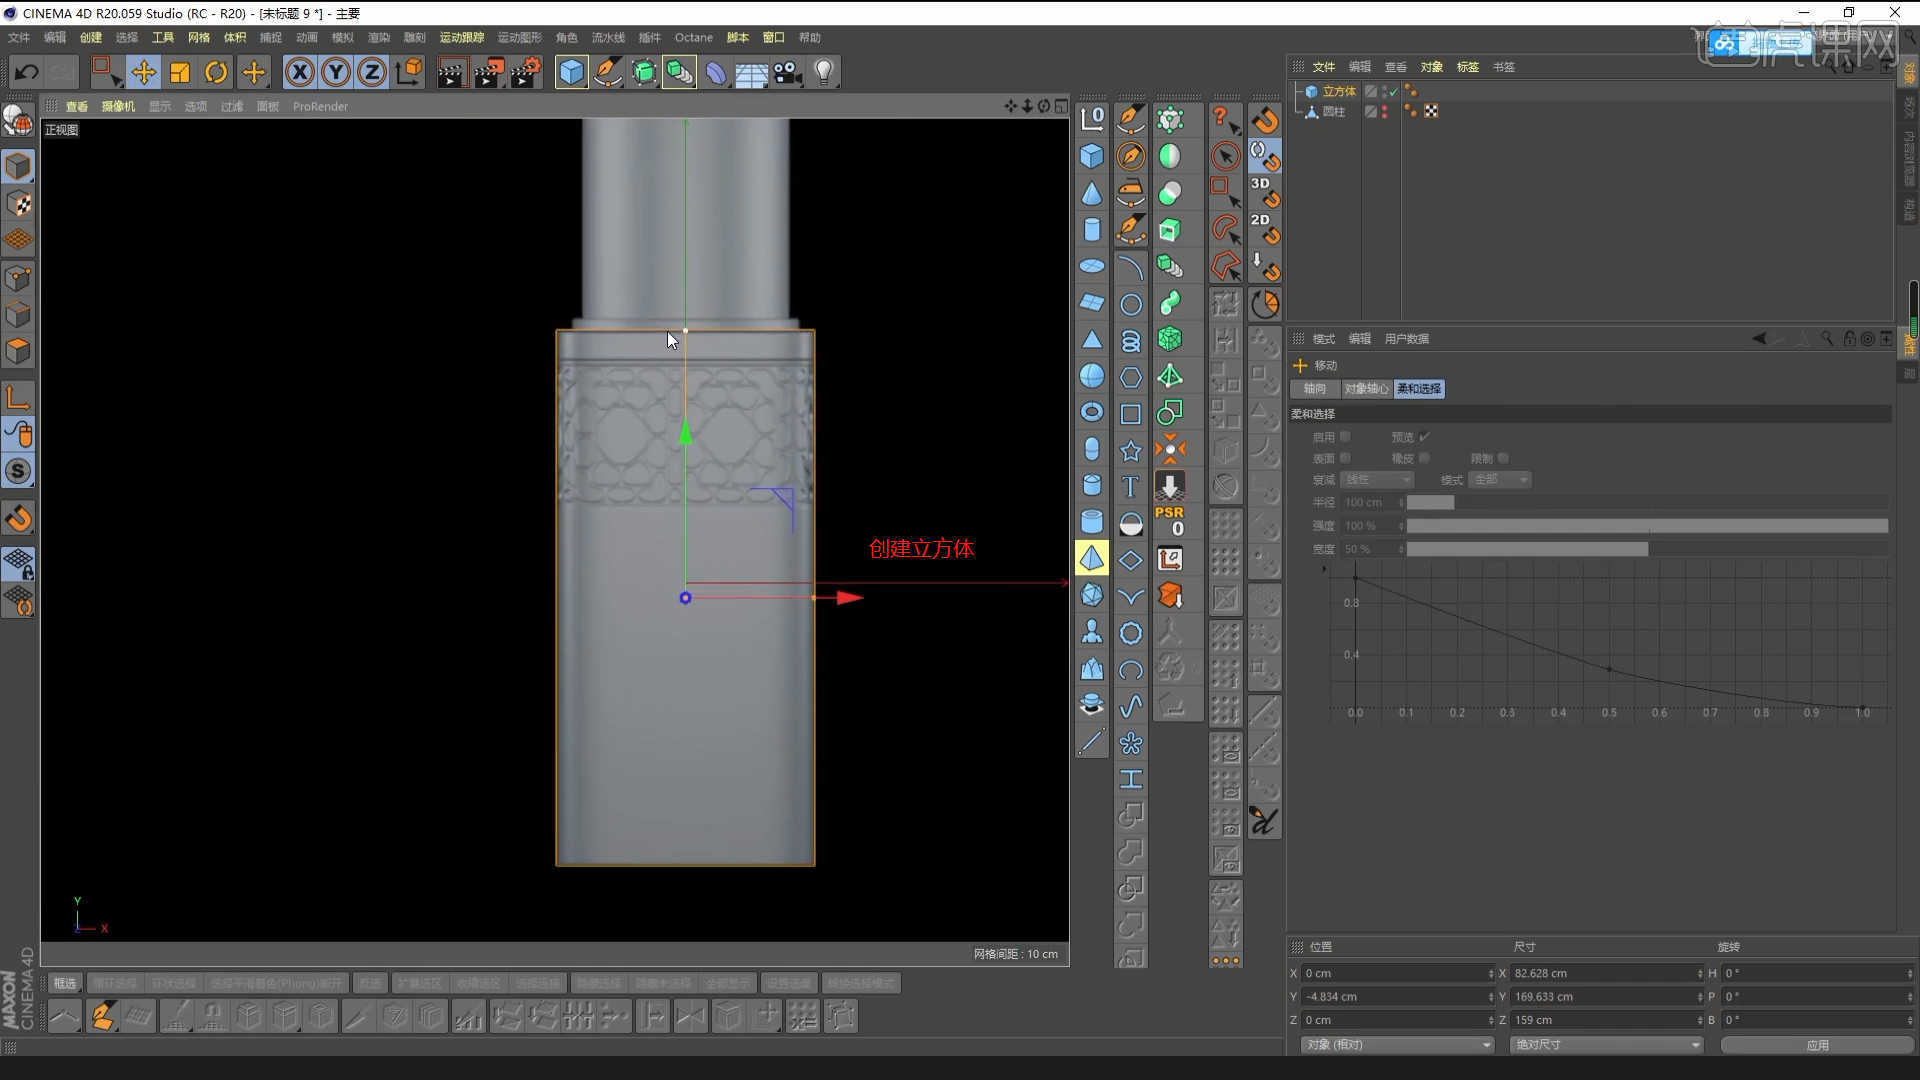Open Edit Render Settings icon
The image size is (1920, 1080).
pos(526,72)
